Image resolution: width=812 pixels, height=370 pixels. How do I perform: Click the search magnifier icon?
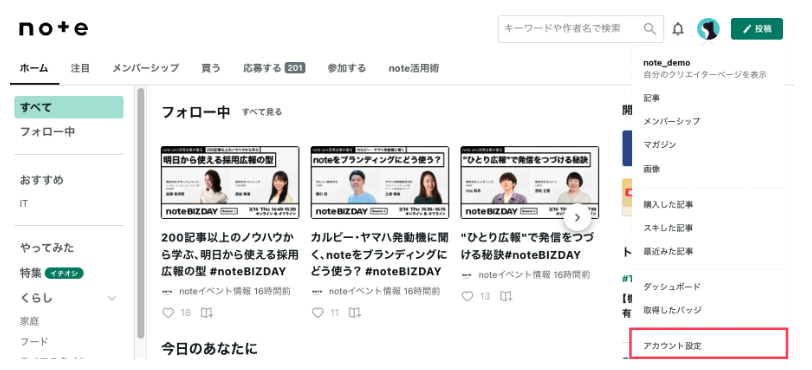tap(649, 29)
